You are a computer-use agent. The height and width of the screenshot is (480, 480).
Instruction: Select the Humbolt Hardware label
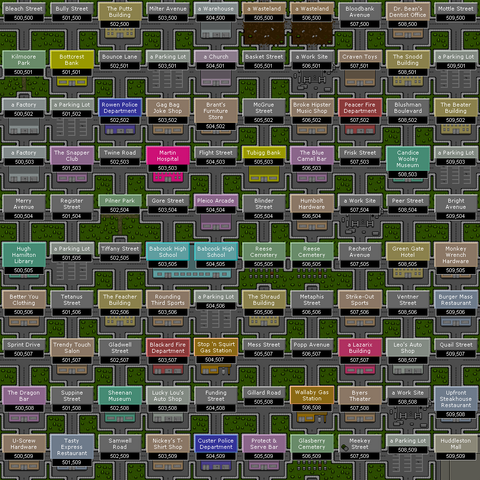click(x=312, y=204)
